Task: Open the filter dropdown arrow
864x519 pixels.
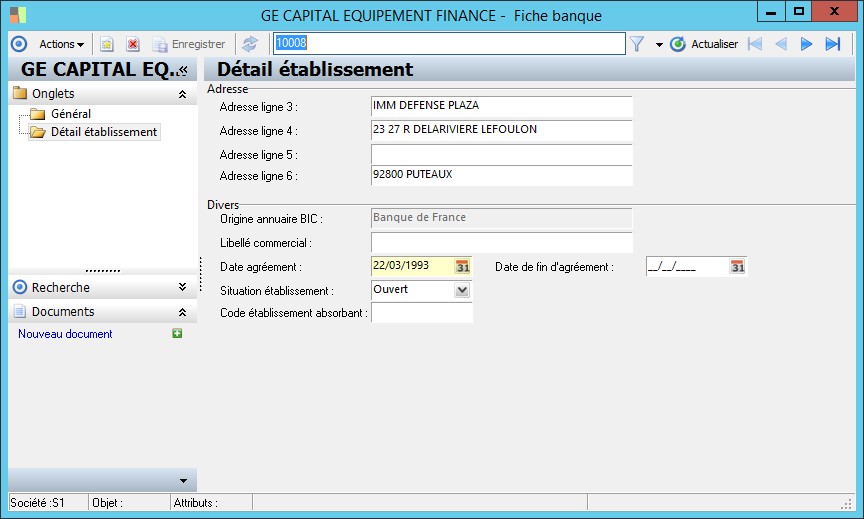Action: pos(659,45)
